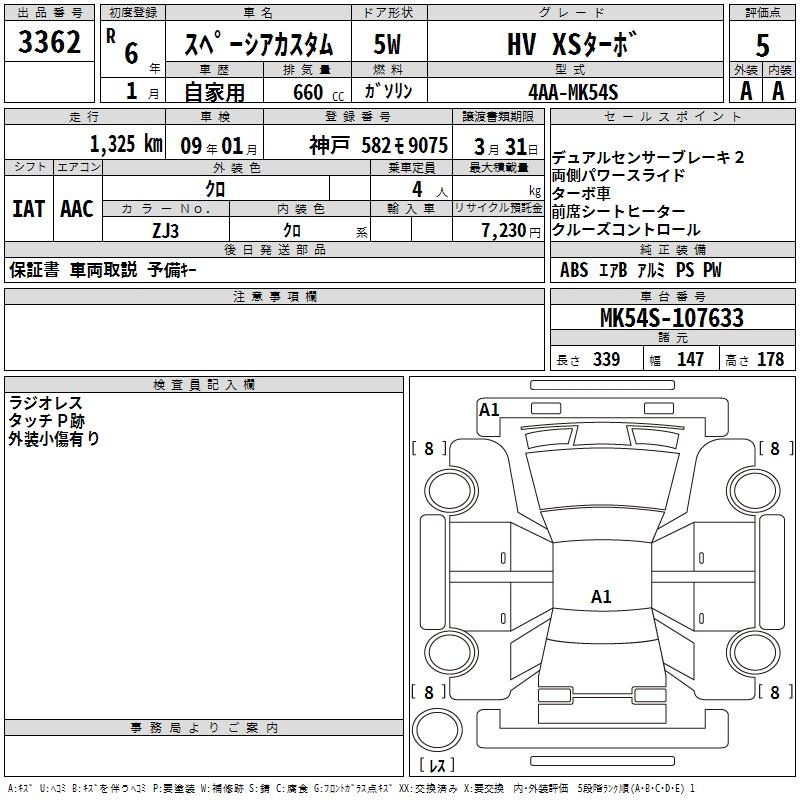Click the mileage 1,325 km
The height and width of the screenshot is (800, 800).
click(x=126, y=144)
